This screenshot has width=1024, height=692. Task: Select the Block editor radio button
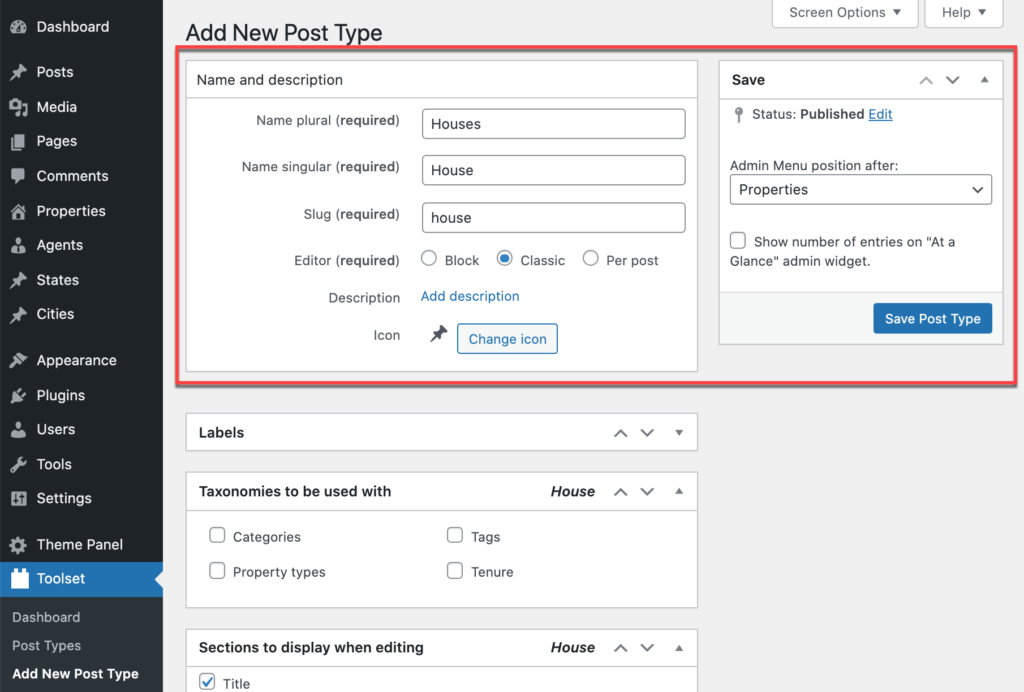tap(429, 259)
